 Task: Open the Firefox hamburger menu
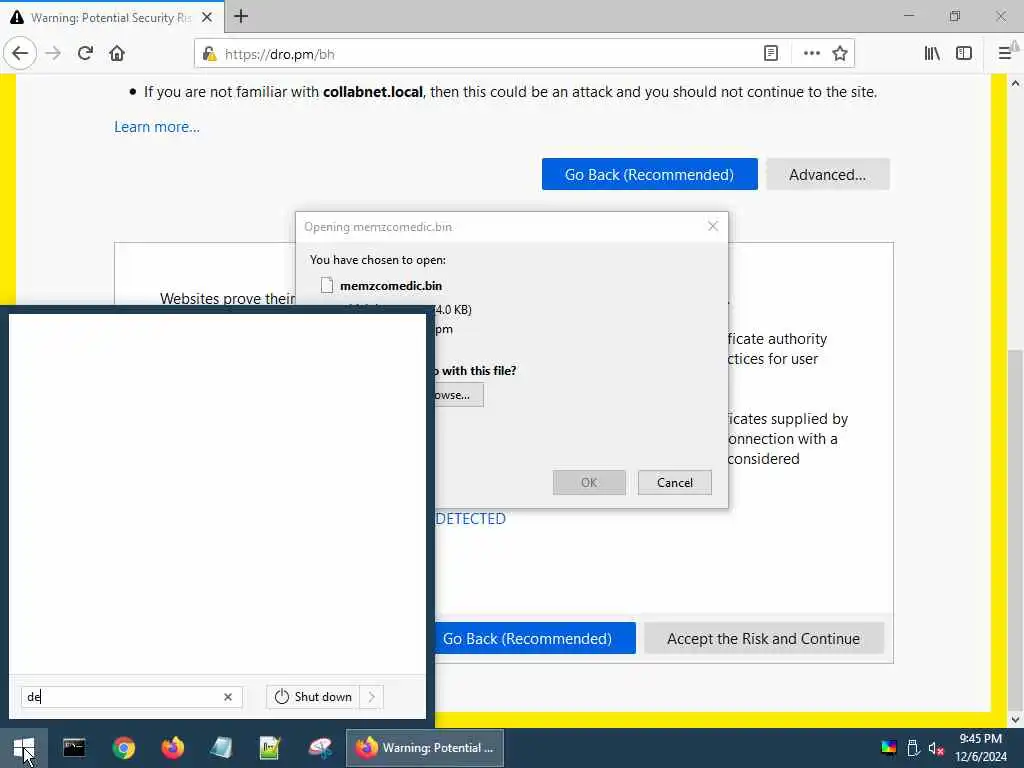(1005, 54)
